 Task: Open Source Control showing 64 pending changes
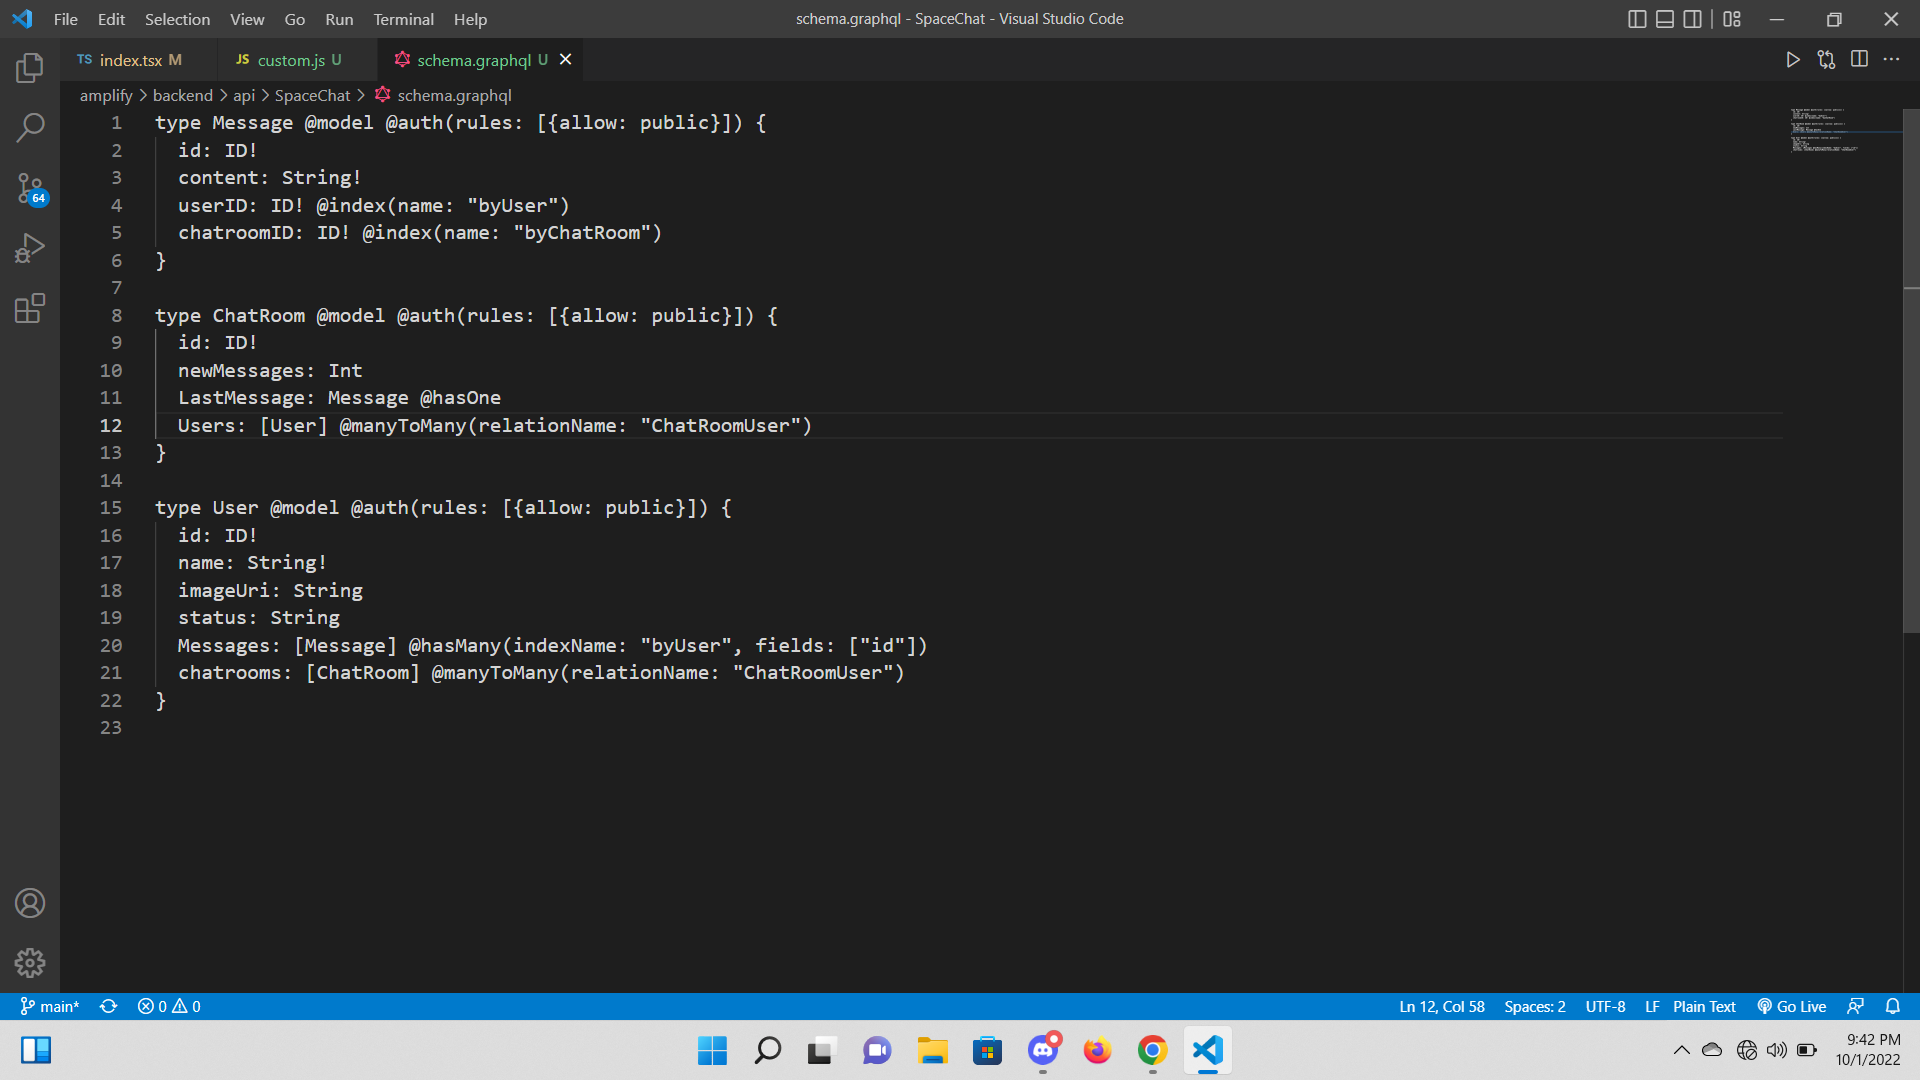click(29, 188)
